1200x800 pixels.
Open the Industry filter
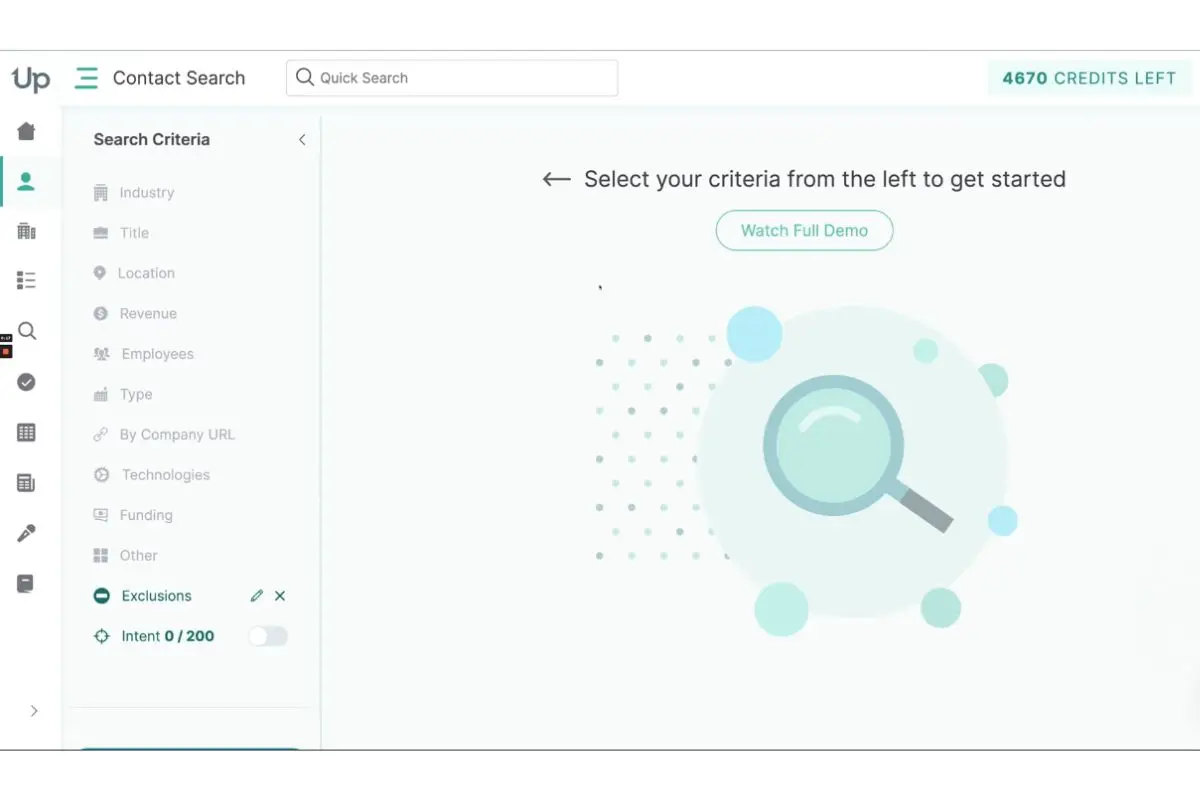145,192
